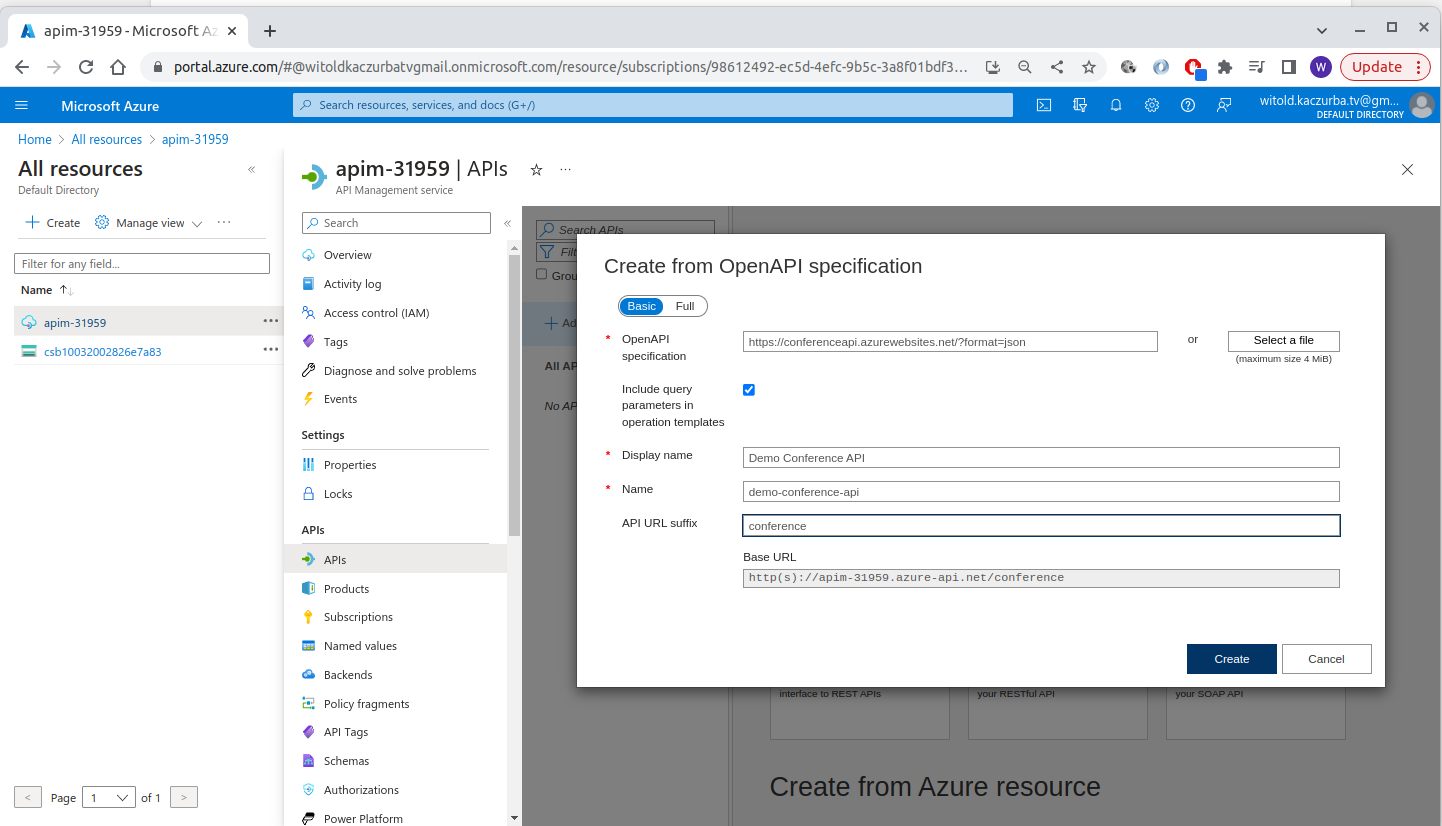Toggle the Group by tag checkbox
Image resolution: width=1442 pixels, height=826 pixels.
(541, 275)
